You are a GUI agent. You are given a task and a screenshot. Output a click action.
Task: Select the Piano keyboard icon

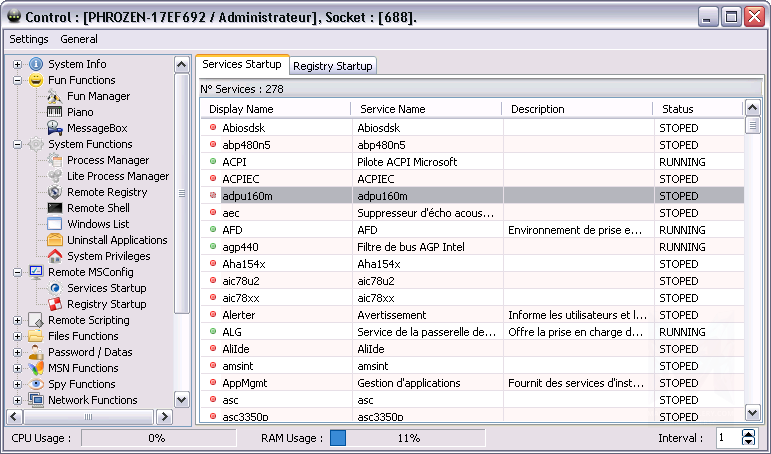pos(55,112)
